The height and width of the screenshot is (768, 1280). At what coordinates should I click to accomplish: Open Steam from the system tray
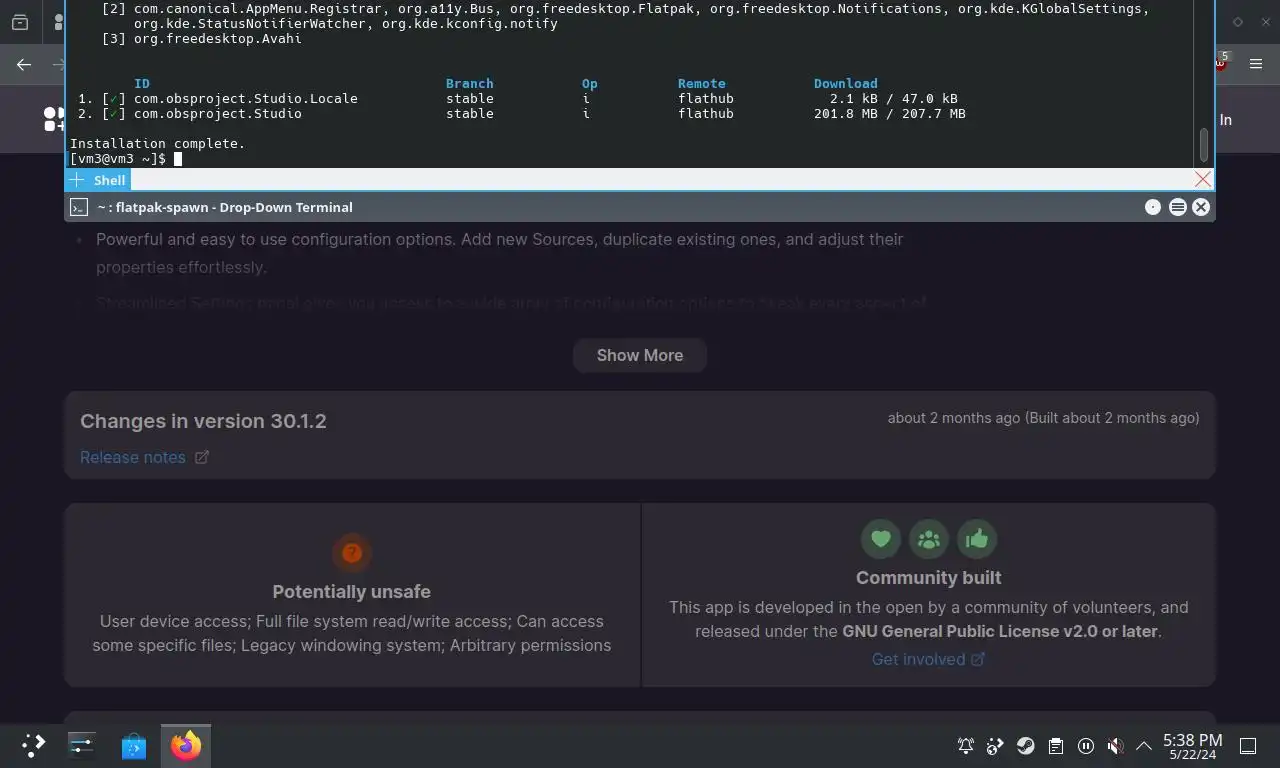pyautogui.click(x=1025, y=745)
